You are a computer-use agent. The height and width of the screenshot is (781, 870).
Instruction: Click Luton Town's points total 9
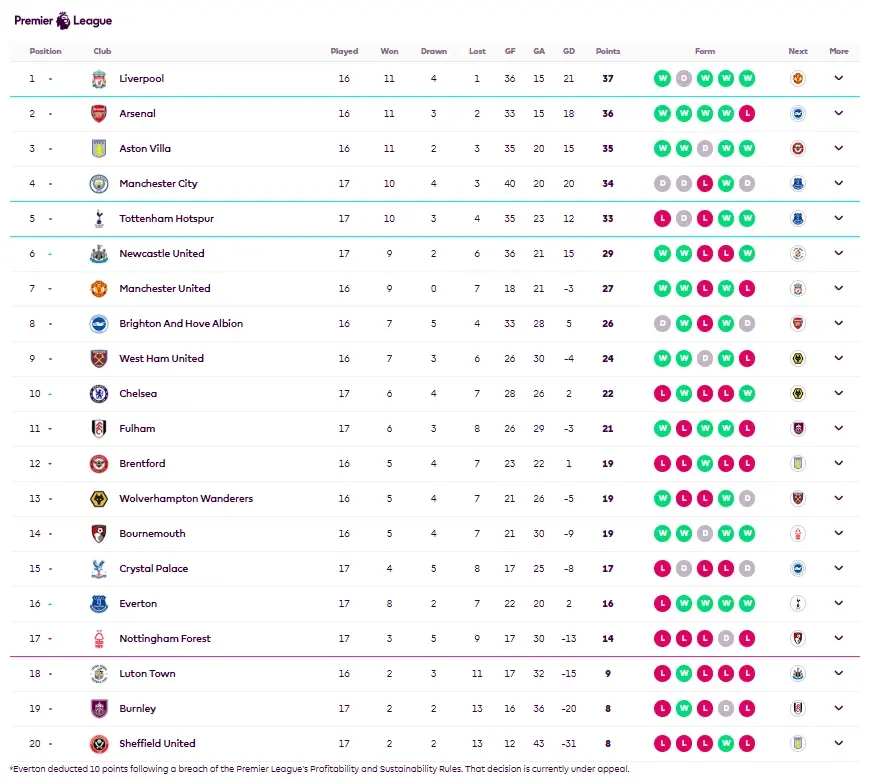point(608,673)
